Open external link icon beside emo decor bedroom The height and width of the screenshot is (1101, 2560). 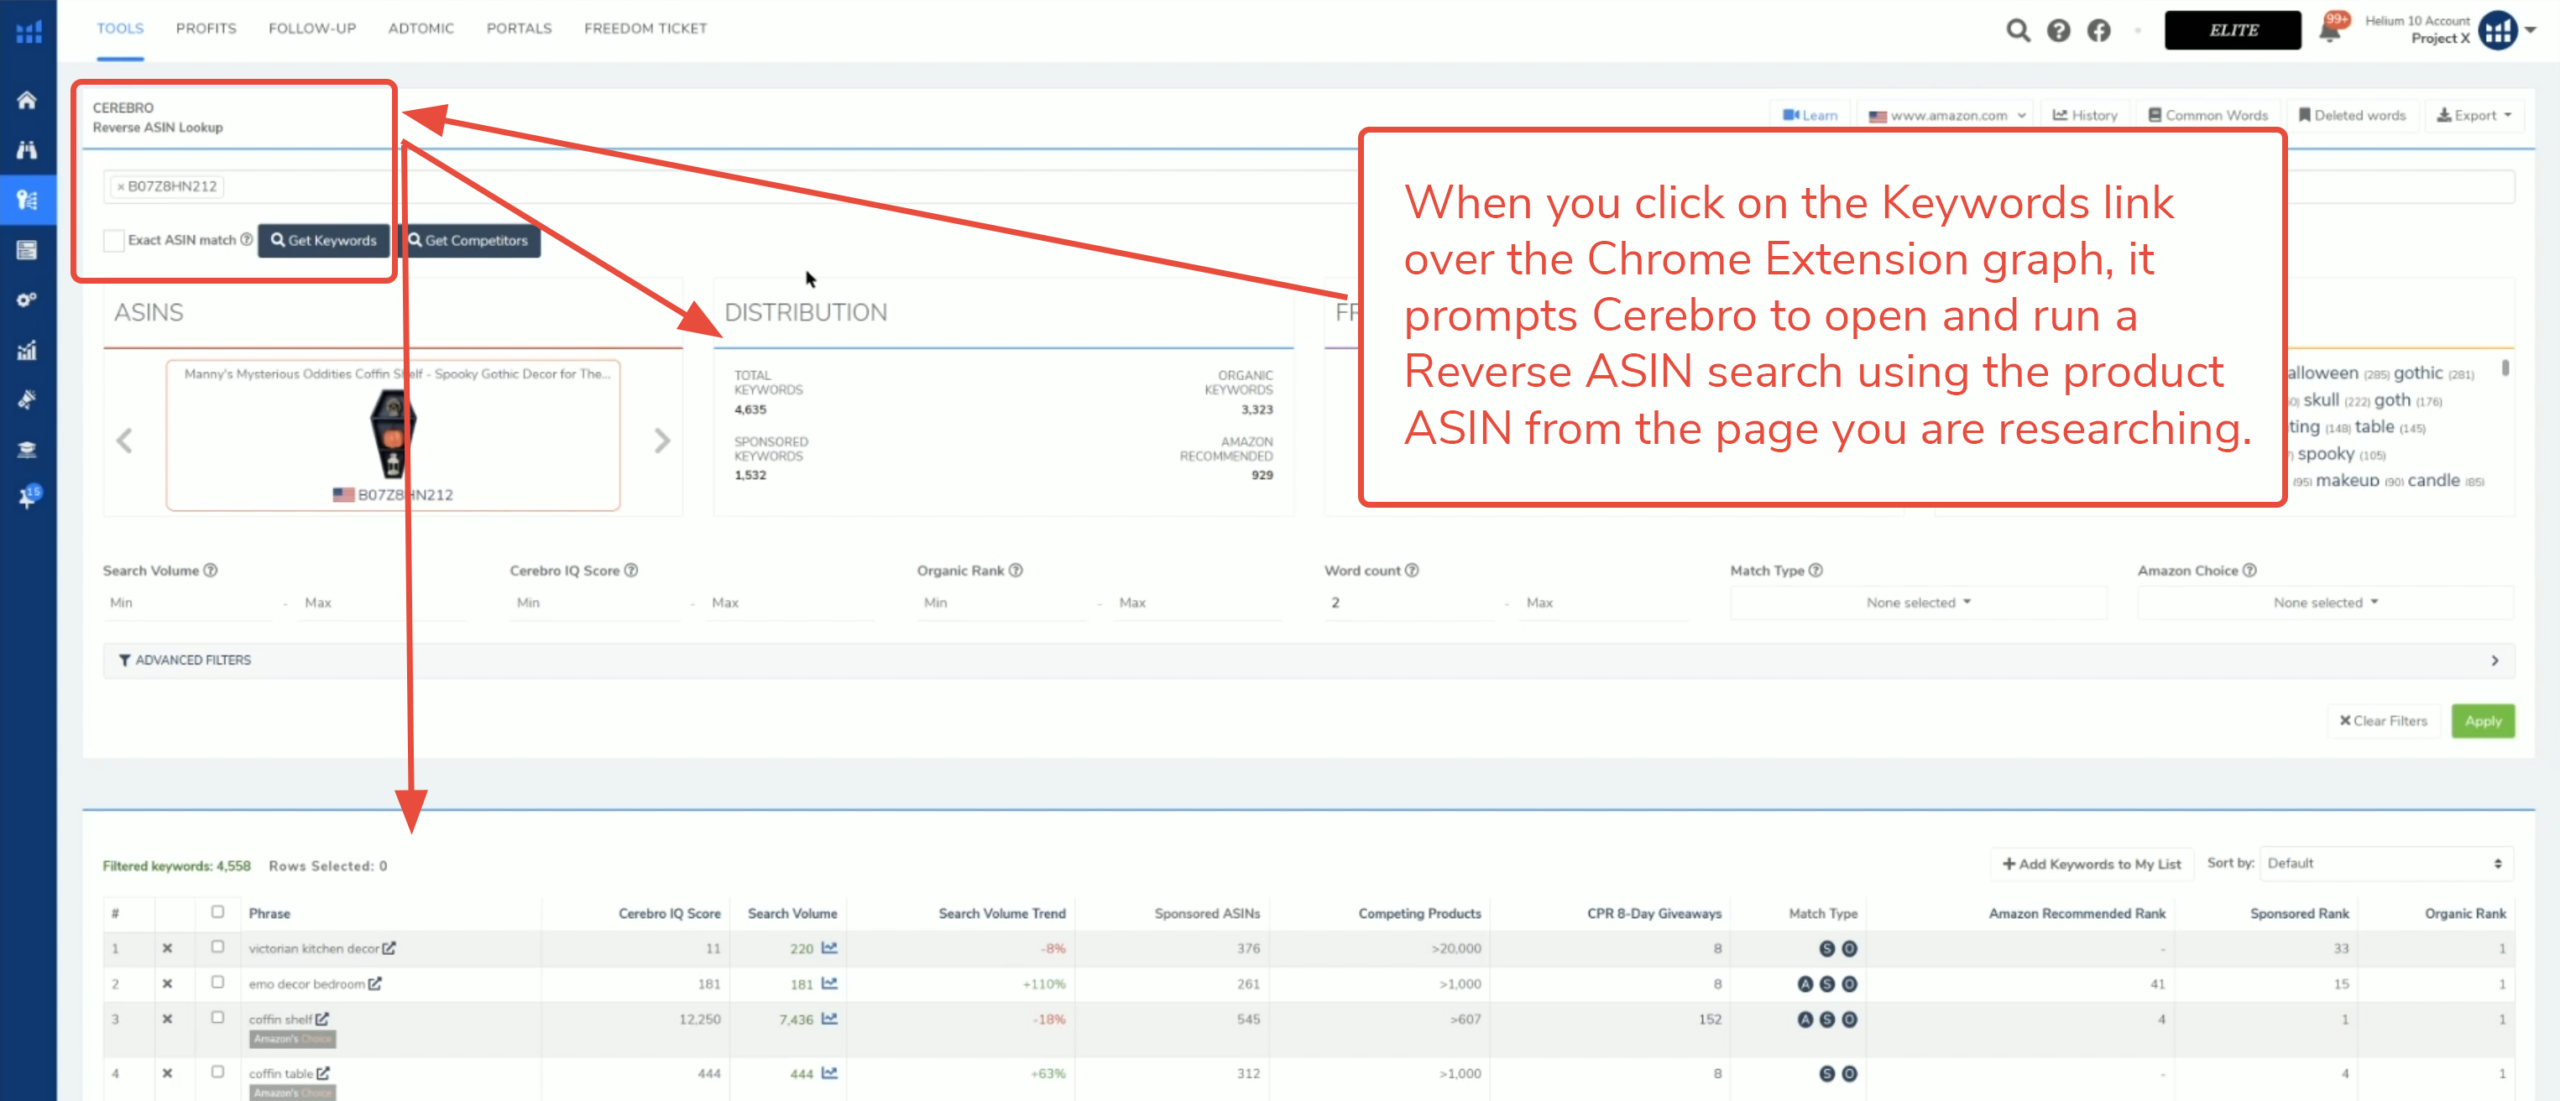375,984
